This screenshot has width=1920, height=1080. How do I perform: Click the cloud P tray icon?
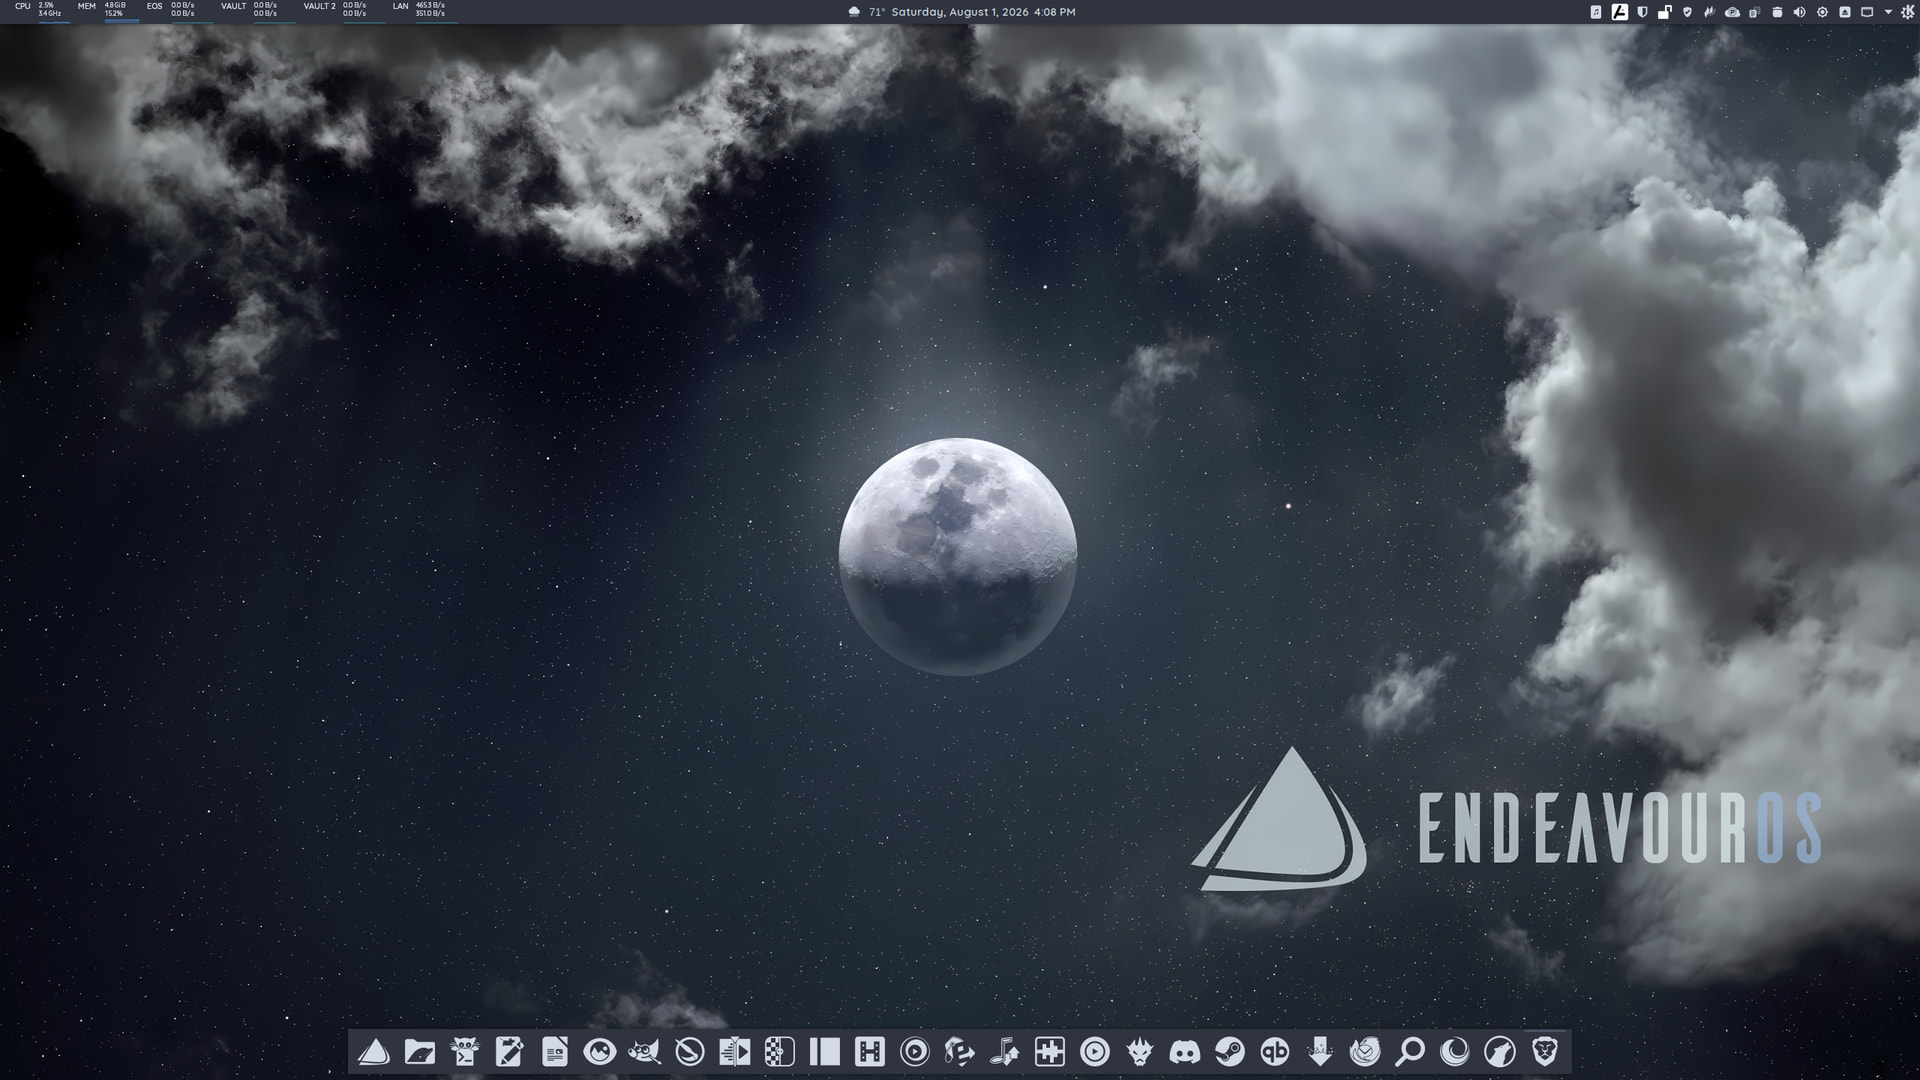point(1733,12)
